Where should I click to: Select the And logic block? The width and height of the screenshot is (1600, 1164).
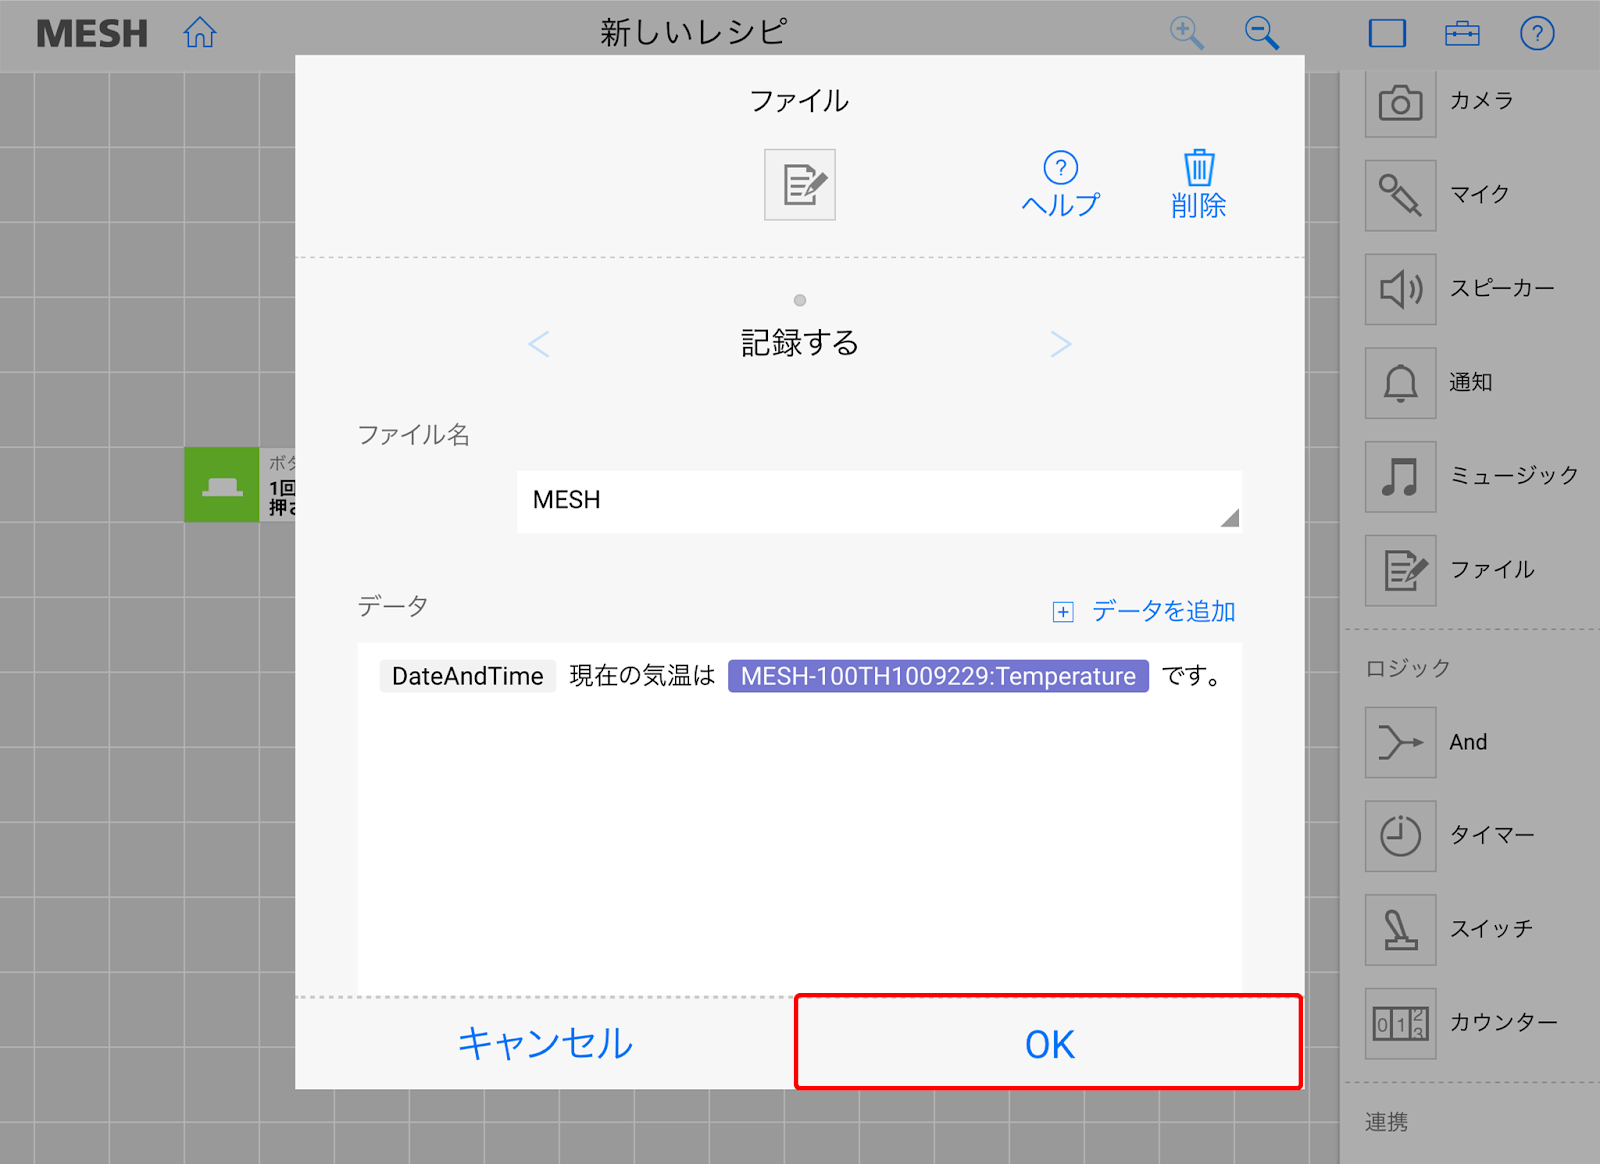(1400, 742)
